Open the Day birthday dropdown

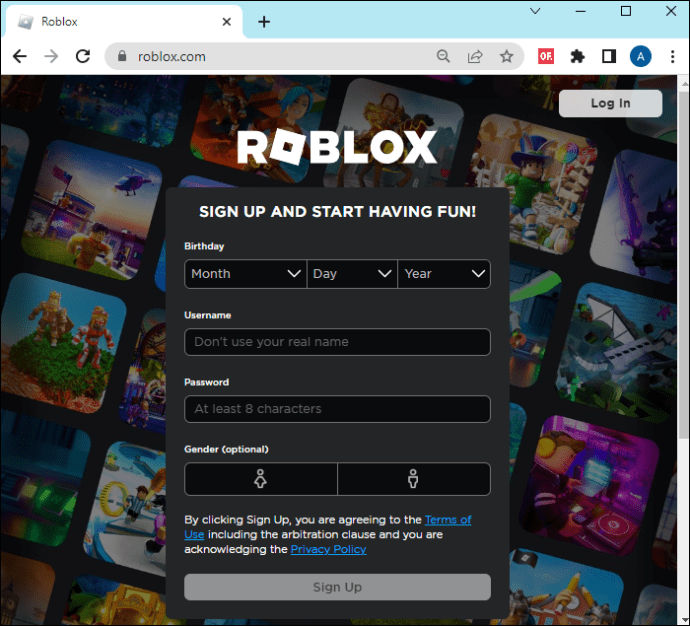352,274
